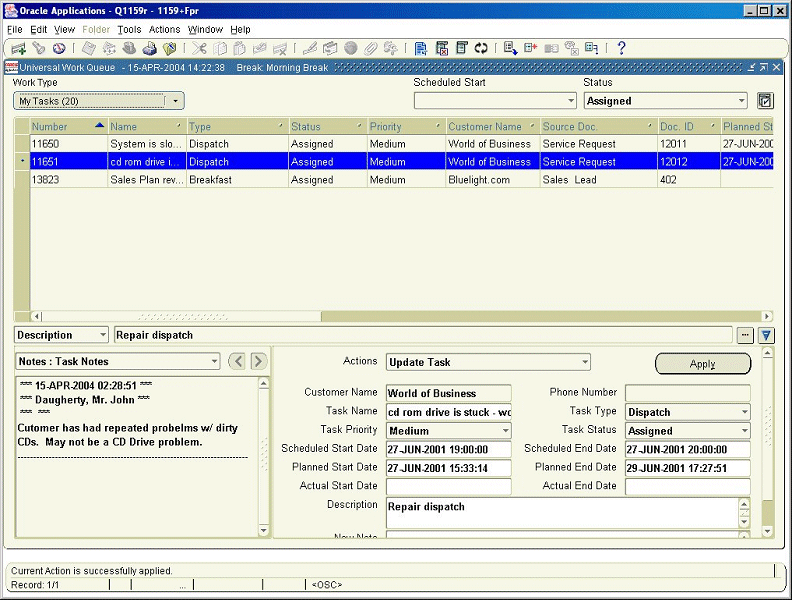Click the Apply button
Viewport: 792px width, 600px height.
[x=702, y=364]
